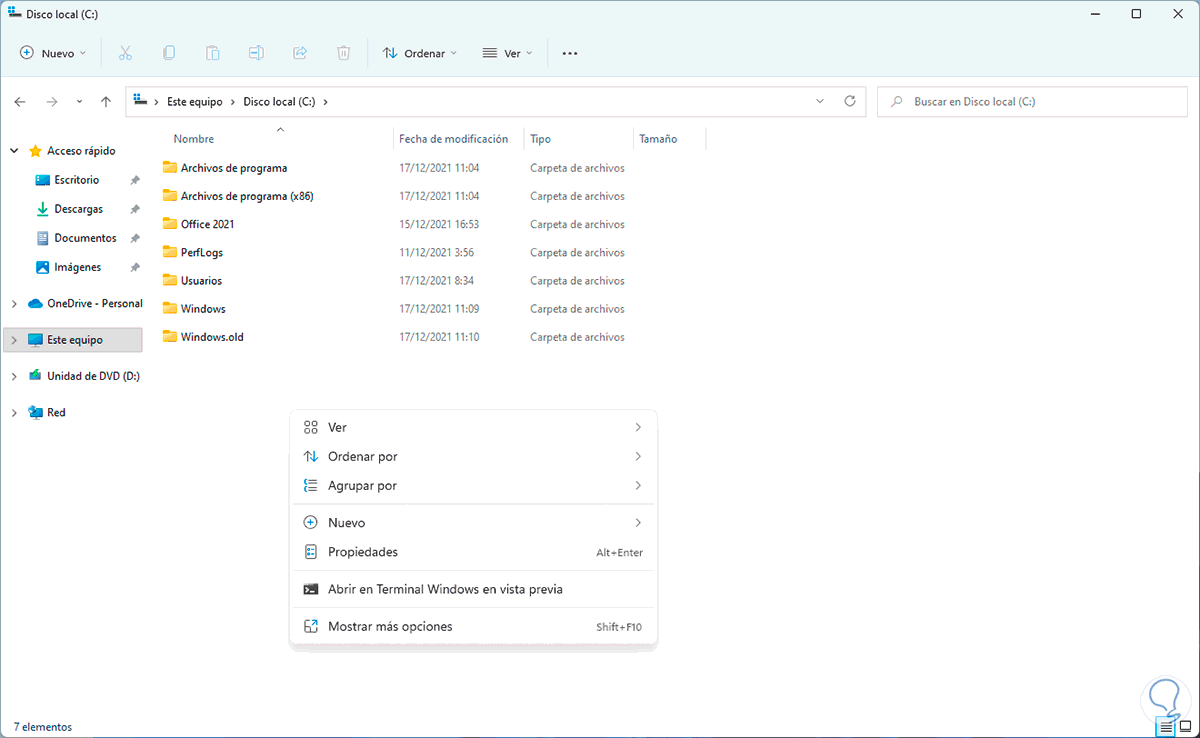Expand the Unidad de DVD (D:) node
The width and height of the screenshot is (1200, 738).
point(14,376)
